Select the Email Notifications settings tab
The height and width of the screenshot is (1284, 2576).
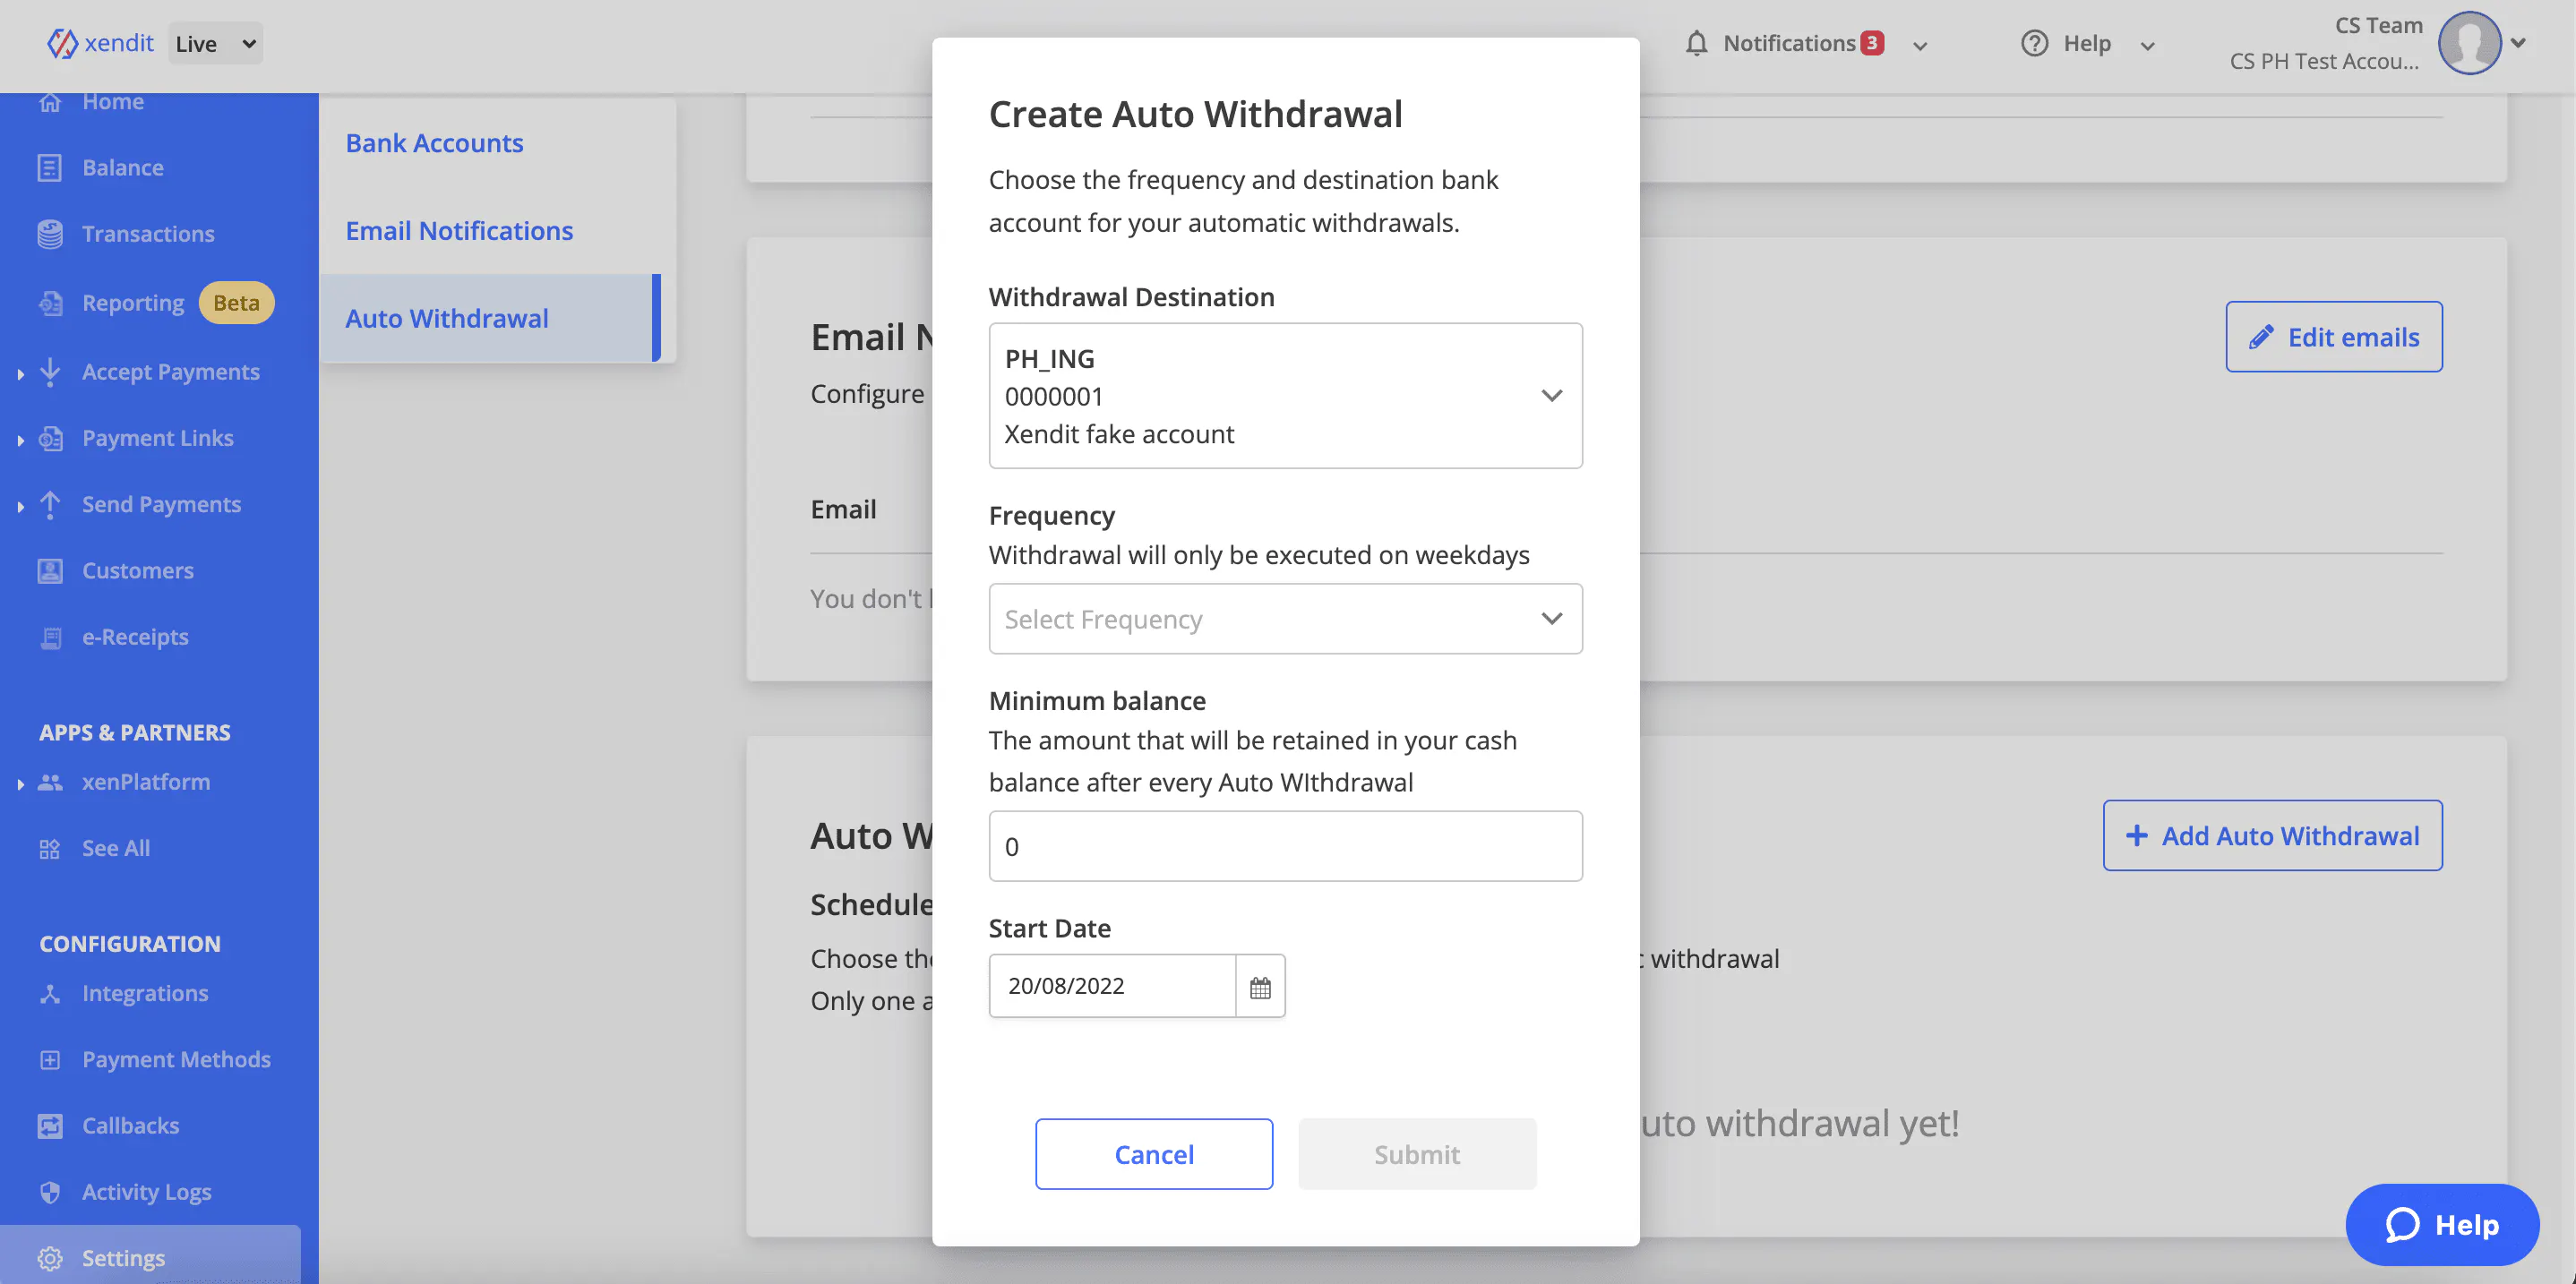tap(459, 231)
